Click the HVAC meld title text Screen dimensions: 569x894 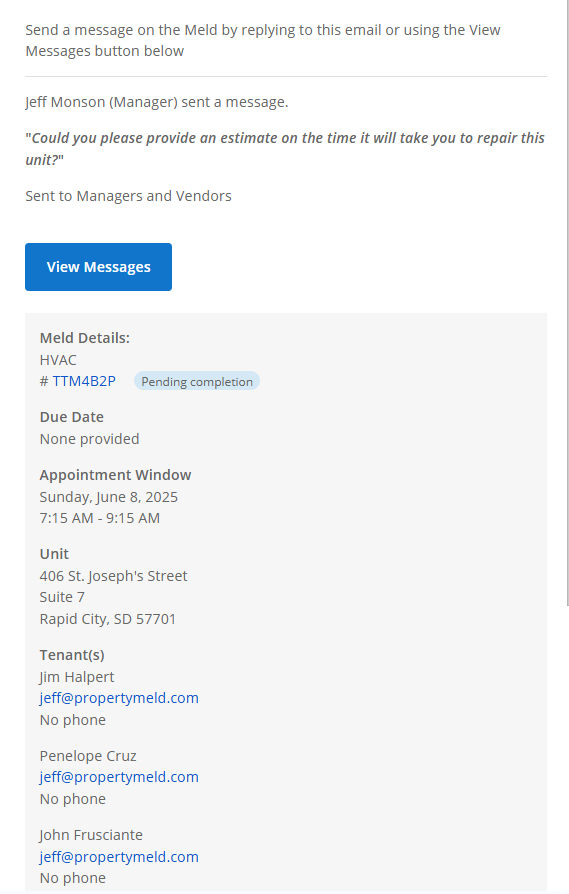58,360
